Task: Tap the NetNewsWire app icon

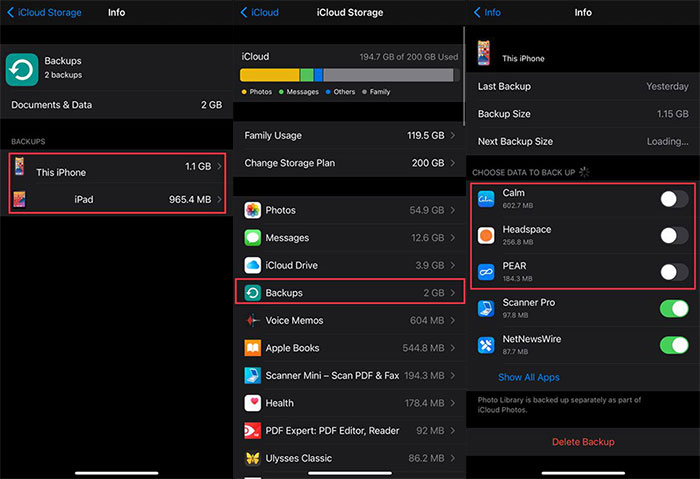Action: point(486,345)
